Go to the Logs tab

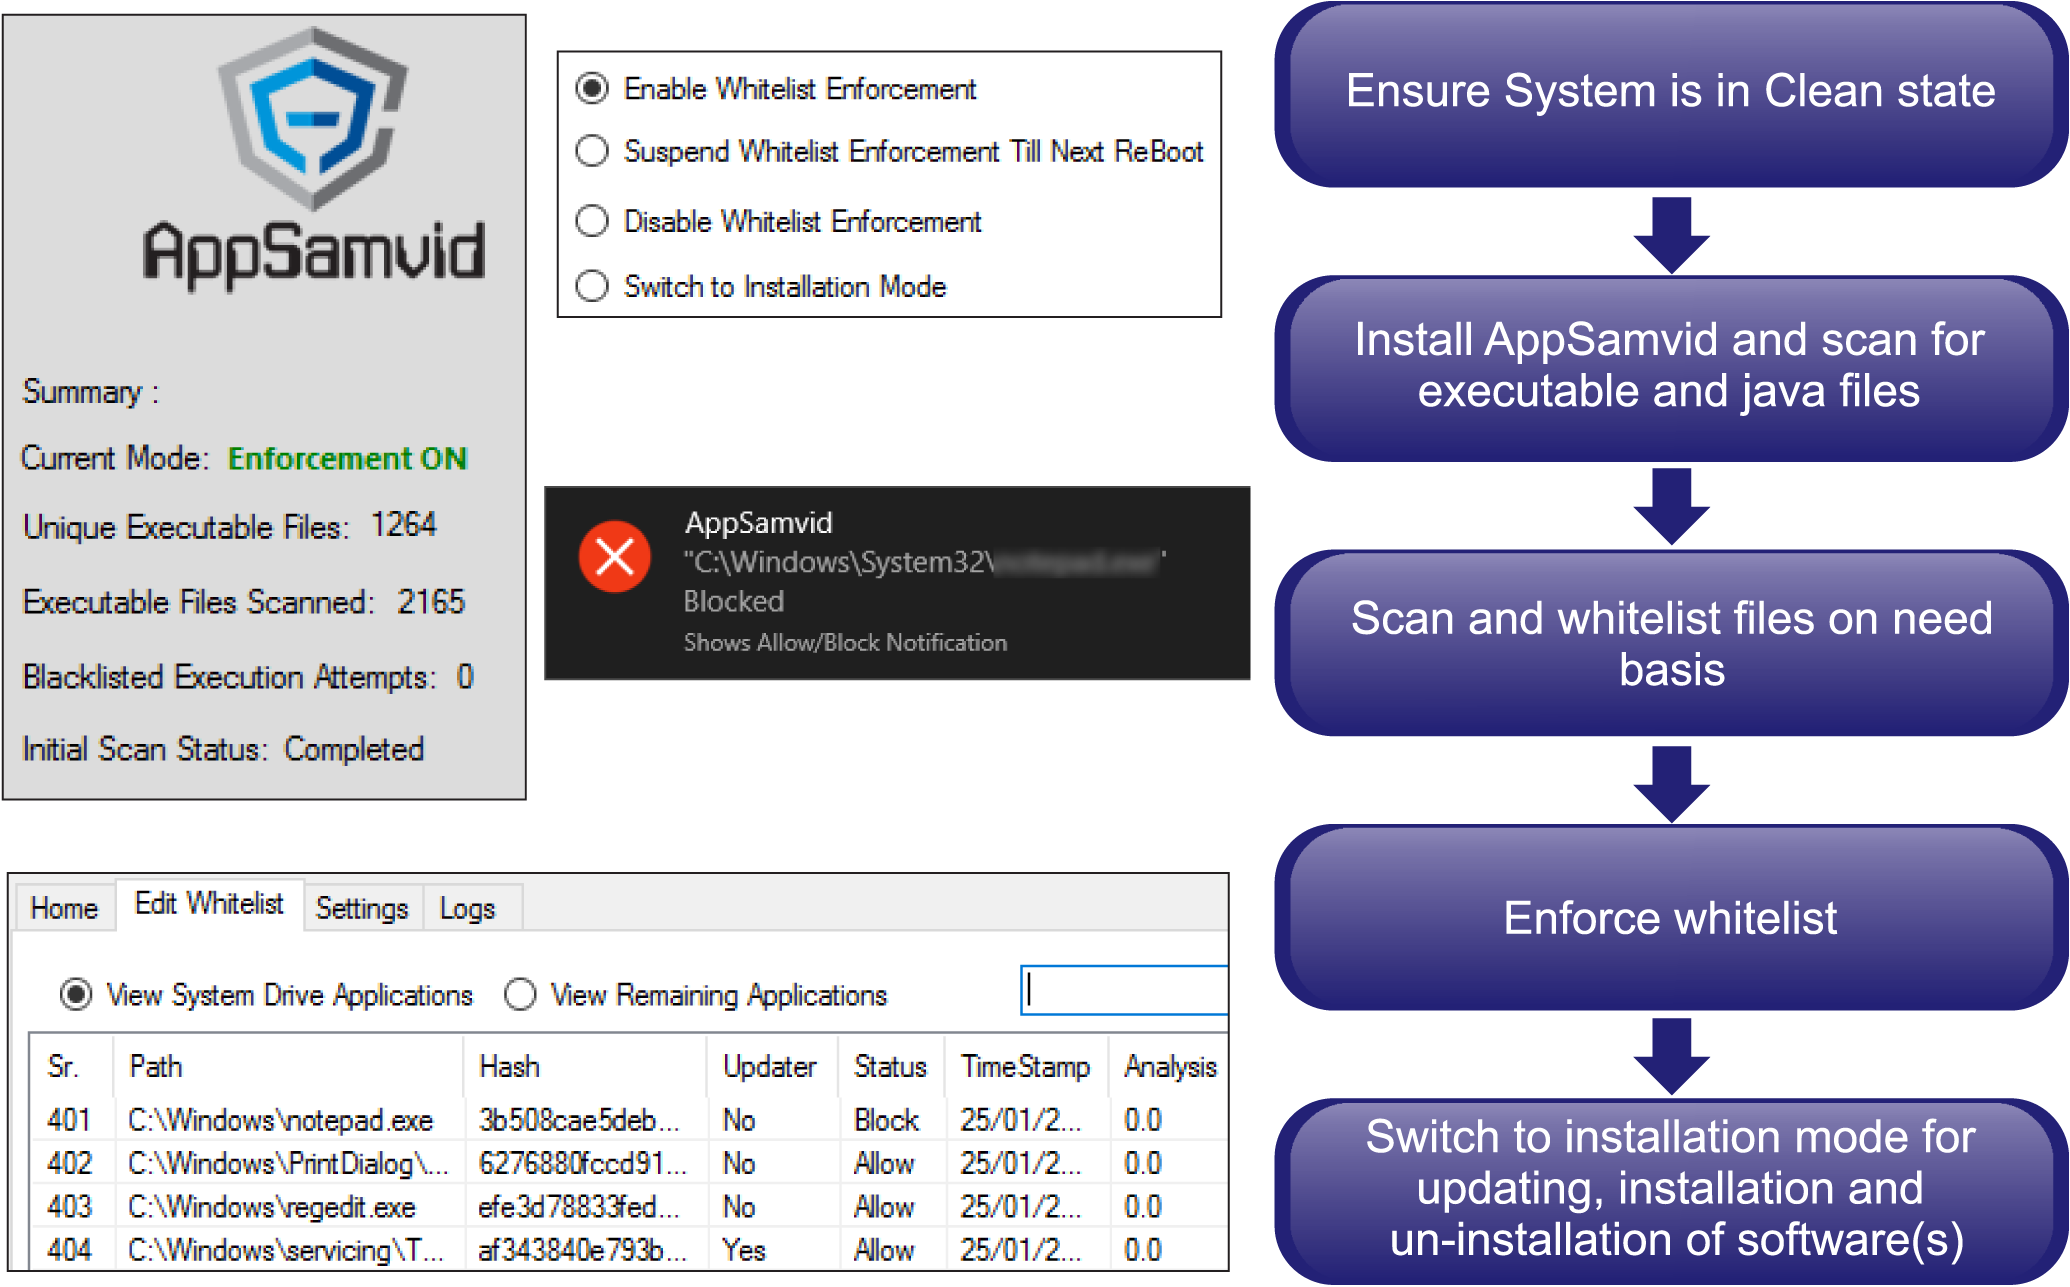pos(467,908)
